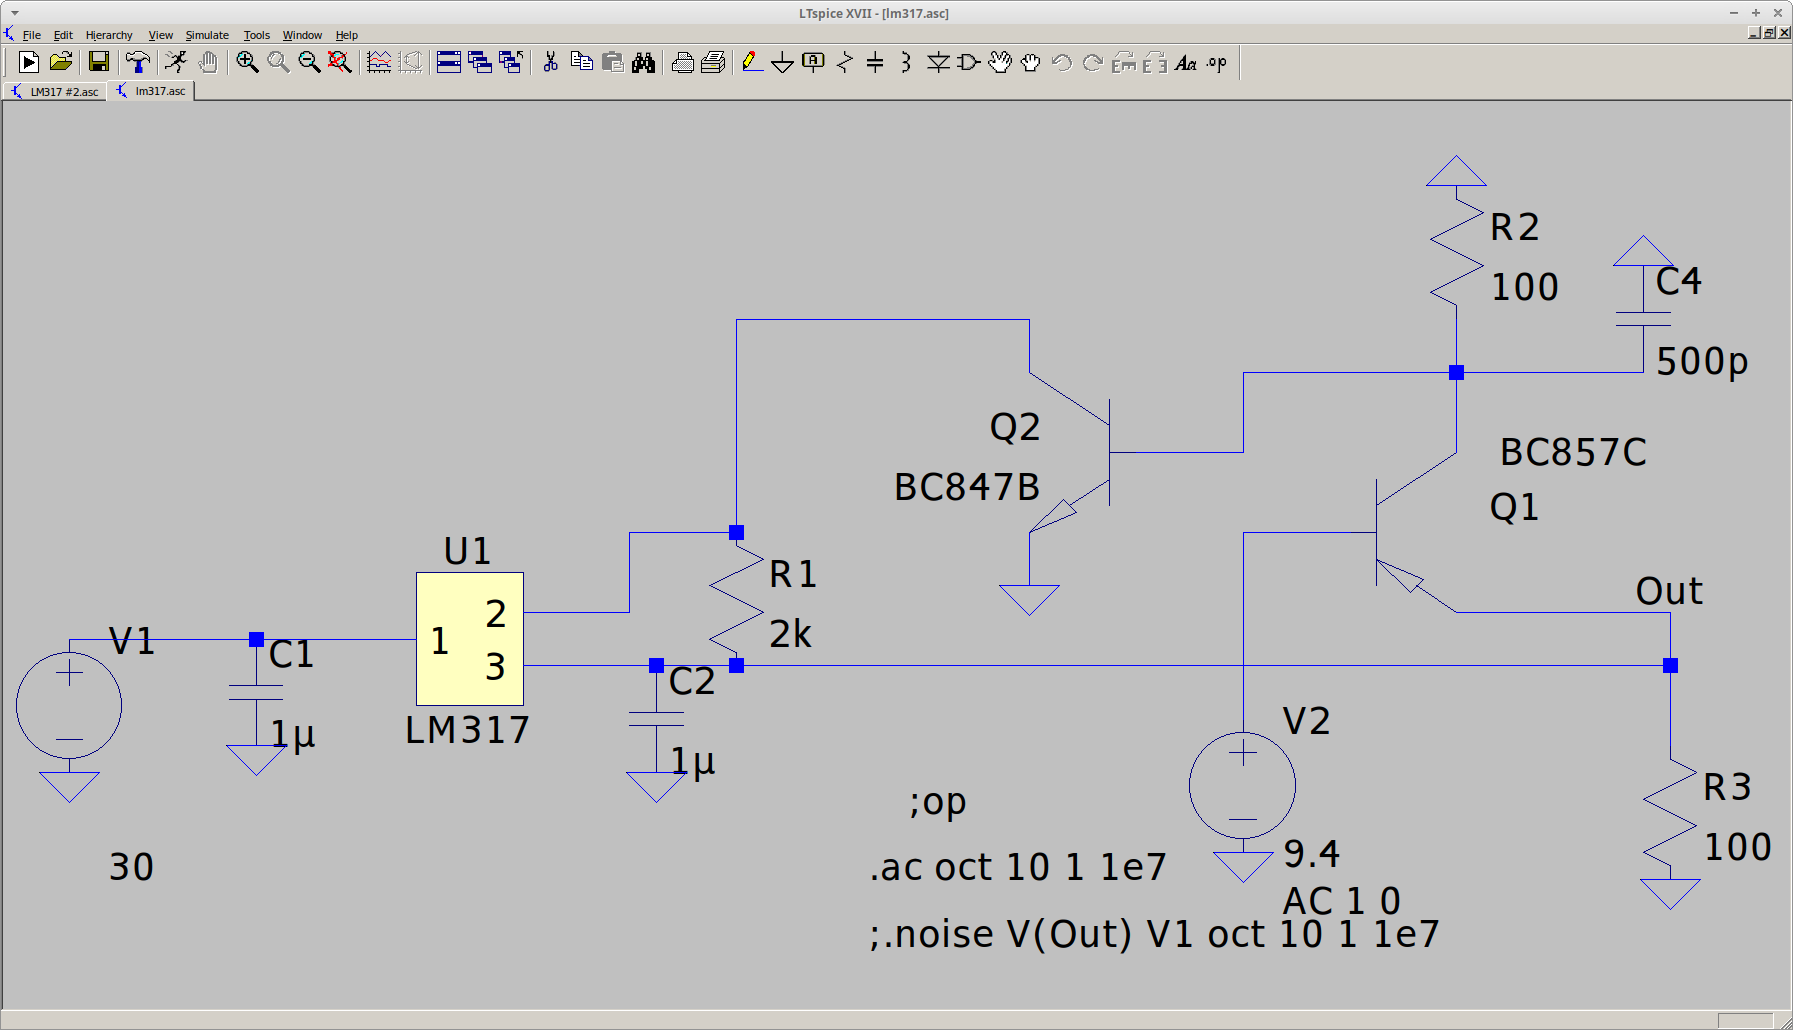Viewport: 1793px width, 1030px height.
Task: Open the View menu
Action: point(161,35)
